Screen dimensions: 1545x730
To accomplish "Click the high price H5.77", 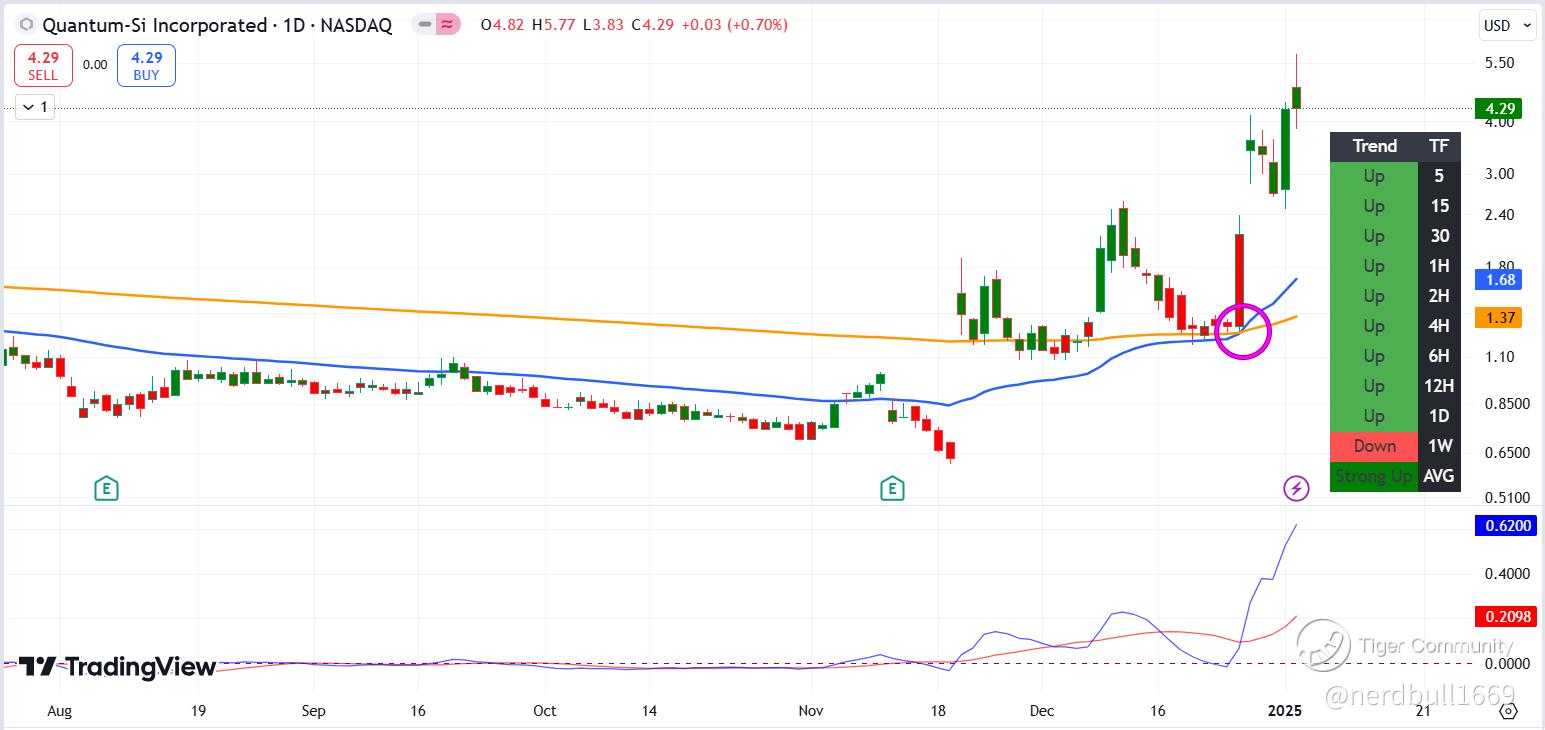I will (x=555, y=25).
